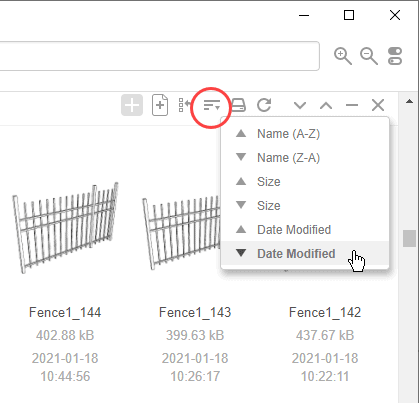Click the new file with plus icon

[x=160, y=105]
